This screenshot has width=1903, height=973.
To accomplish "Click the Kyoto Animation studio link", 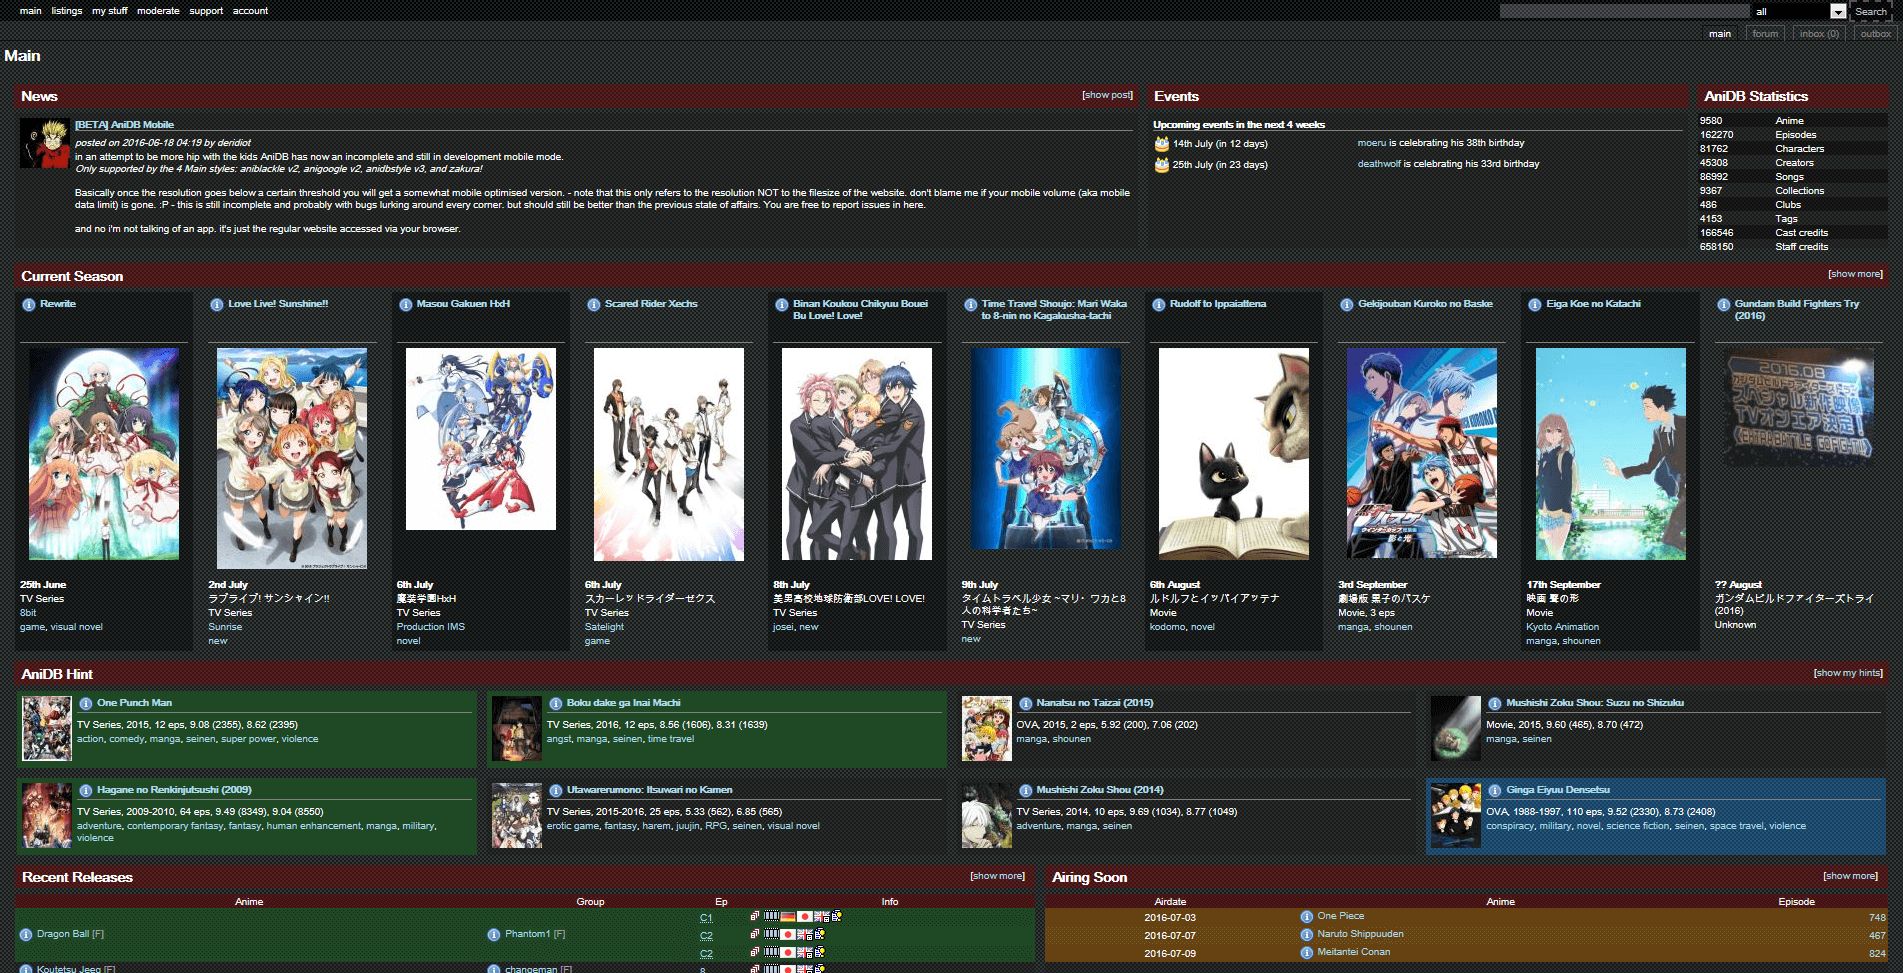I will coord(1562,627).
